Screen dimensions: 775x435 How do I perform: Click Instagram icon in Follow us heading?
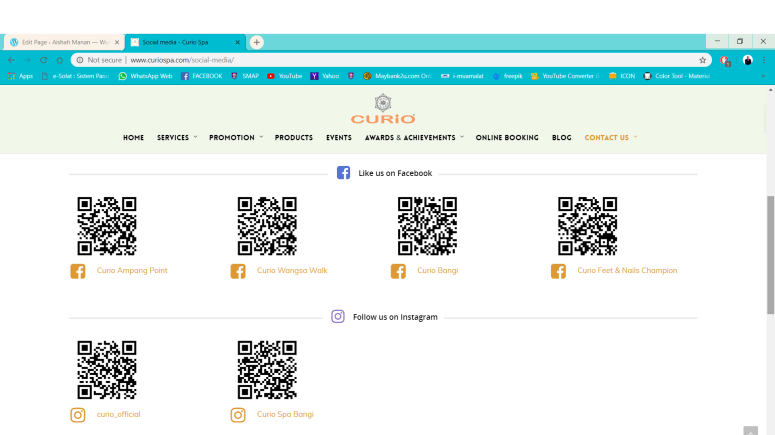click(x=338, y=316)
